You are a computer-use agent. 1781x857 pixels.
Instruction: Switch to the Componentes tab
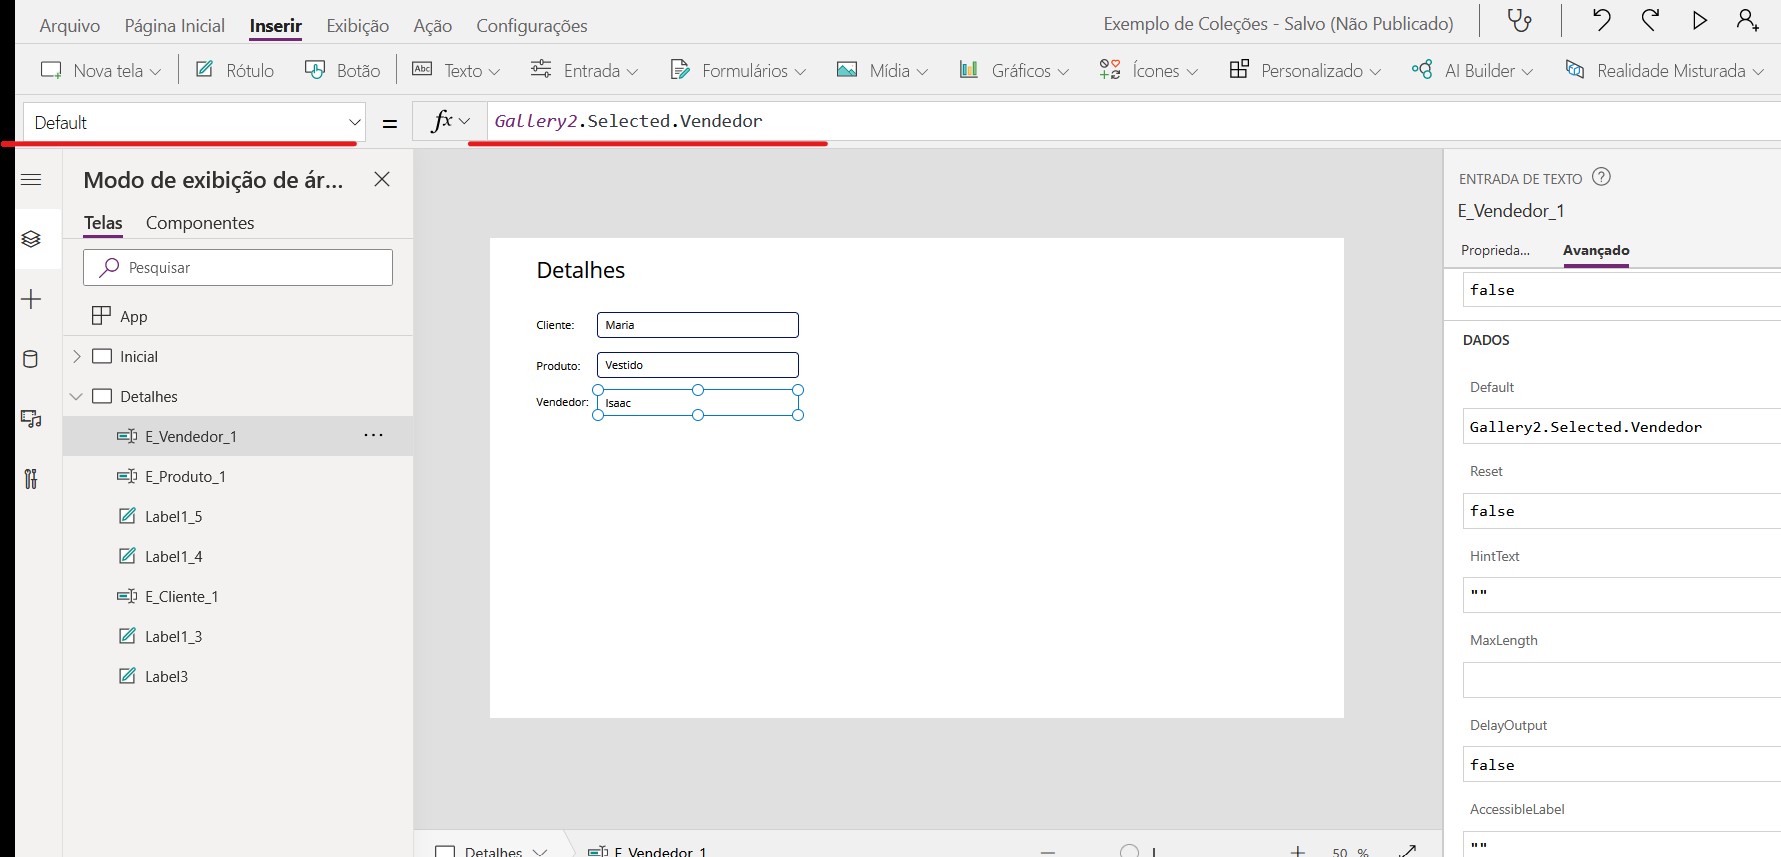[200, 223]
